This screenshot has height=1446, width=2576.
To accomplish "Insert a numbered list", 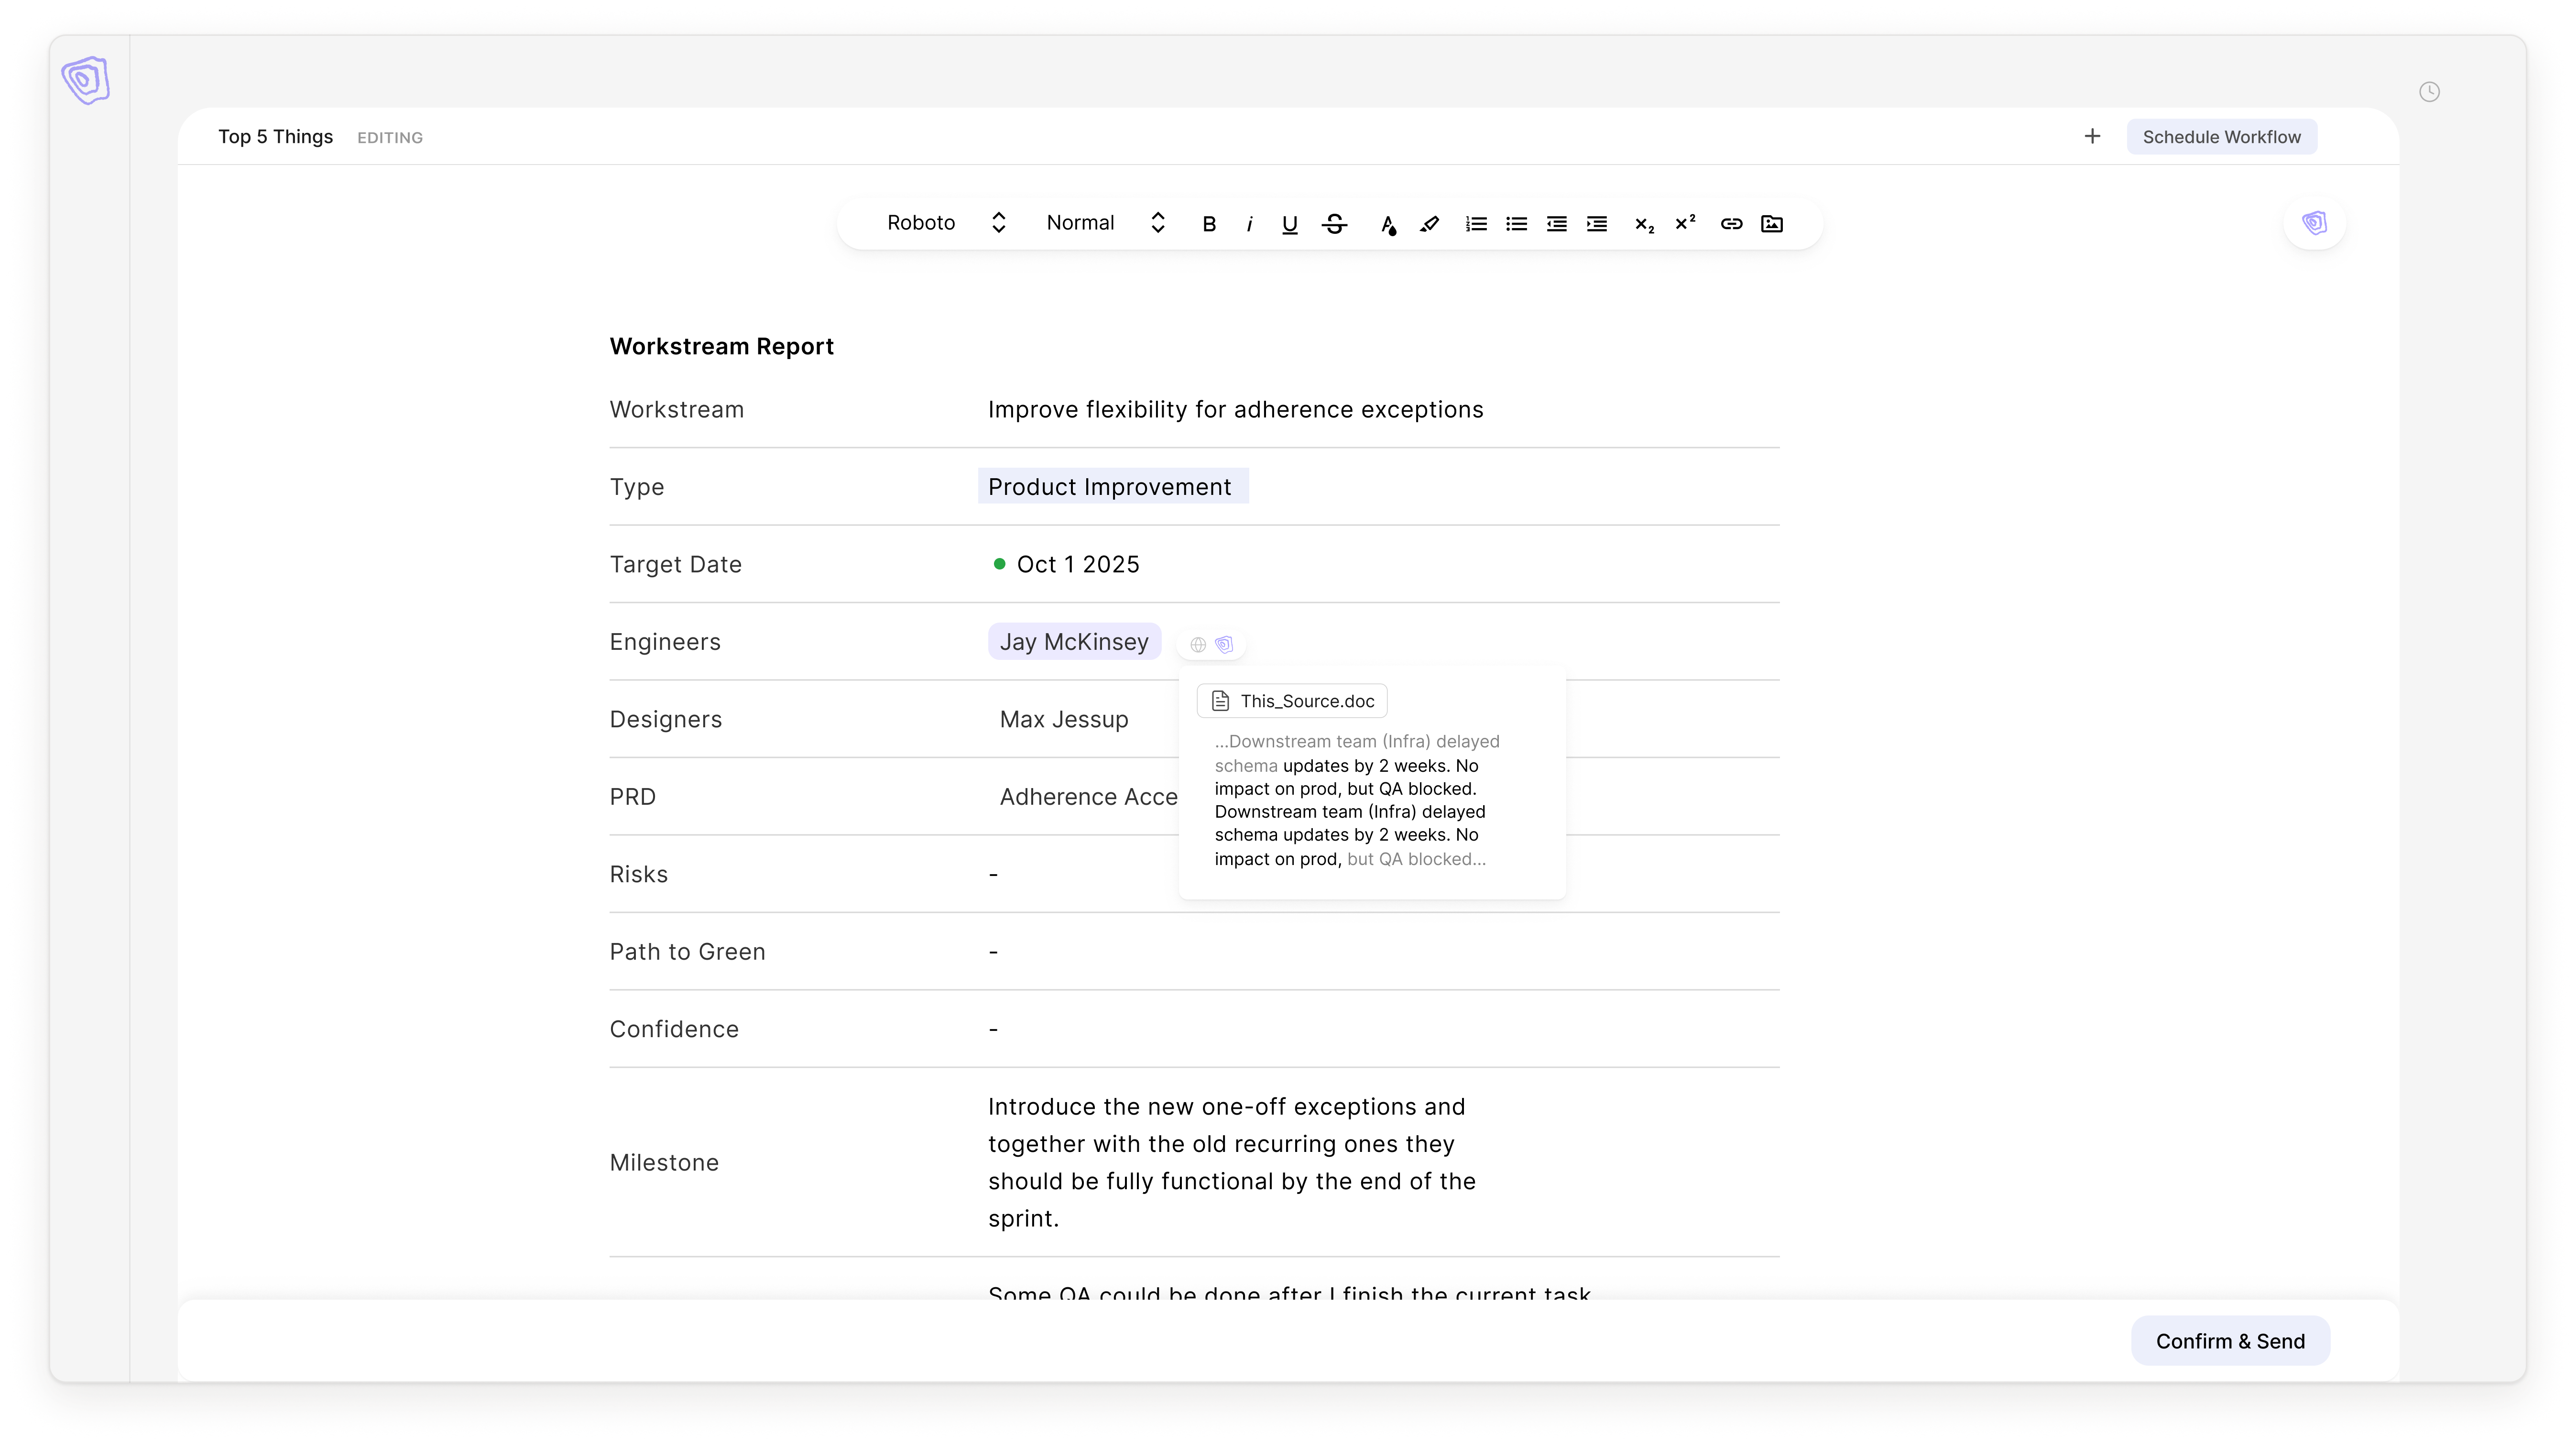I will [1476, 224].
